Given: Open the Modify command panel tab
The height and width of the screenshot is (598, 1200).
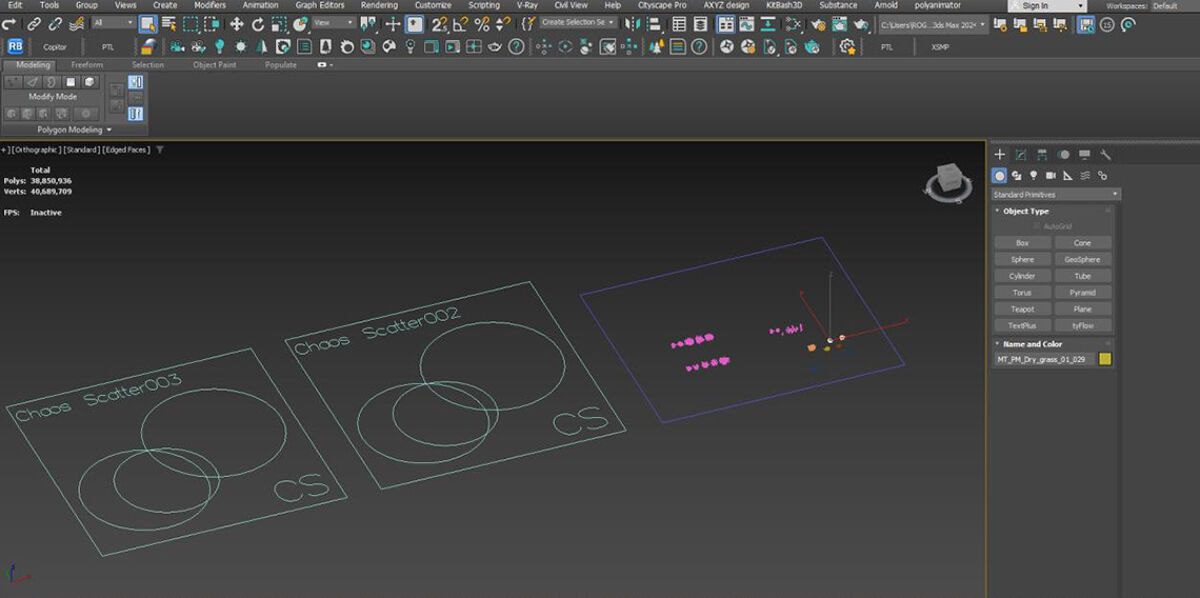Looking at the screenshot, I should (x=1020, y=155).
